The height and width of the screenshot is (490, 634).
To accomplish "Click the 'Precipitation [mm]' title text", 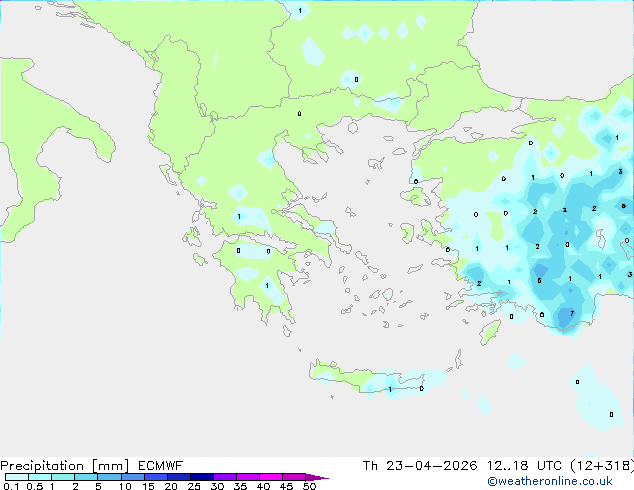I will coord(65,466).
